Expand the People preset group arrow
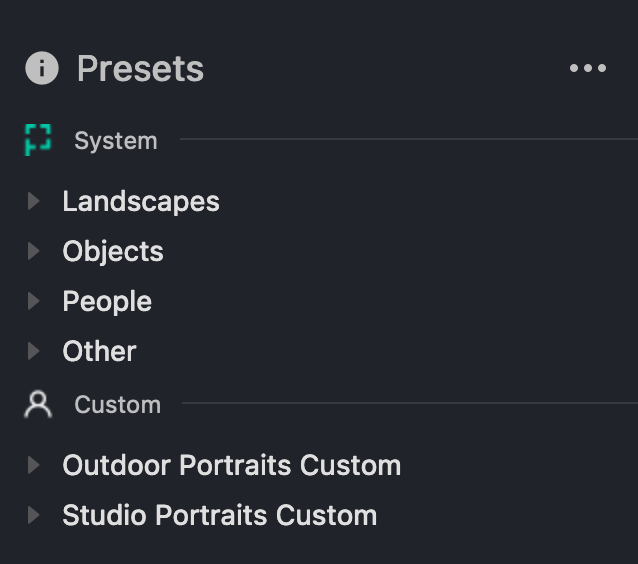Viewport: 638px width, 564px height. 34,301
